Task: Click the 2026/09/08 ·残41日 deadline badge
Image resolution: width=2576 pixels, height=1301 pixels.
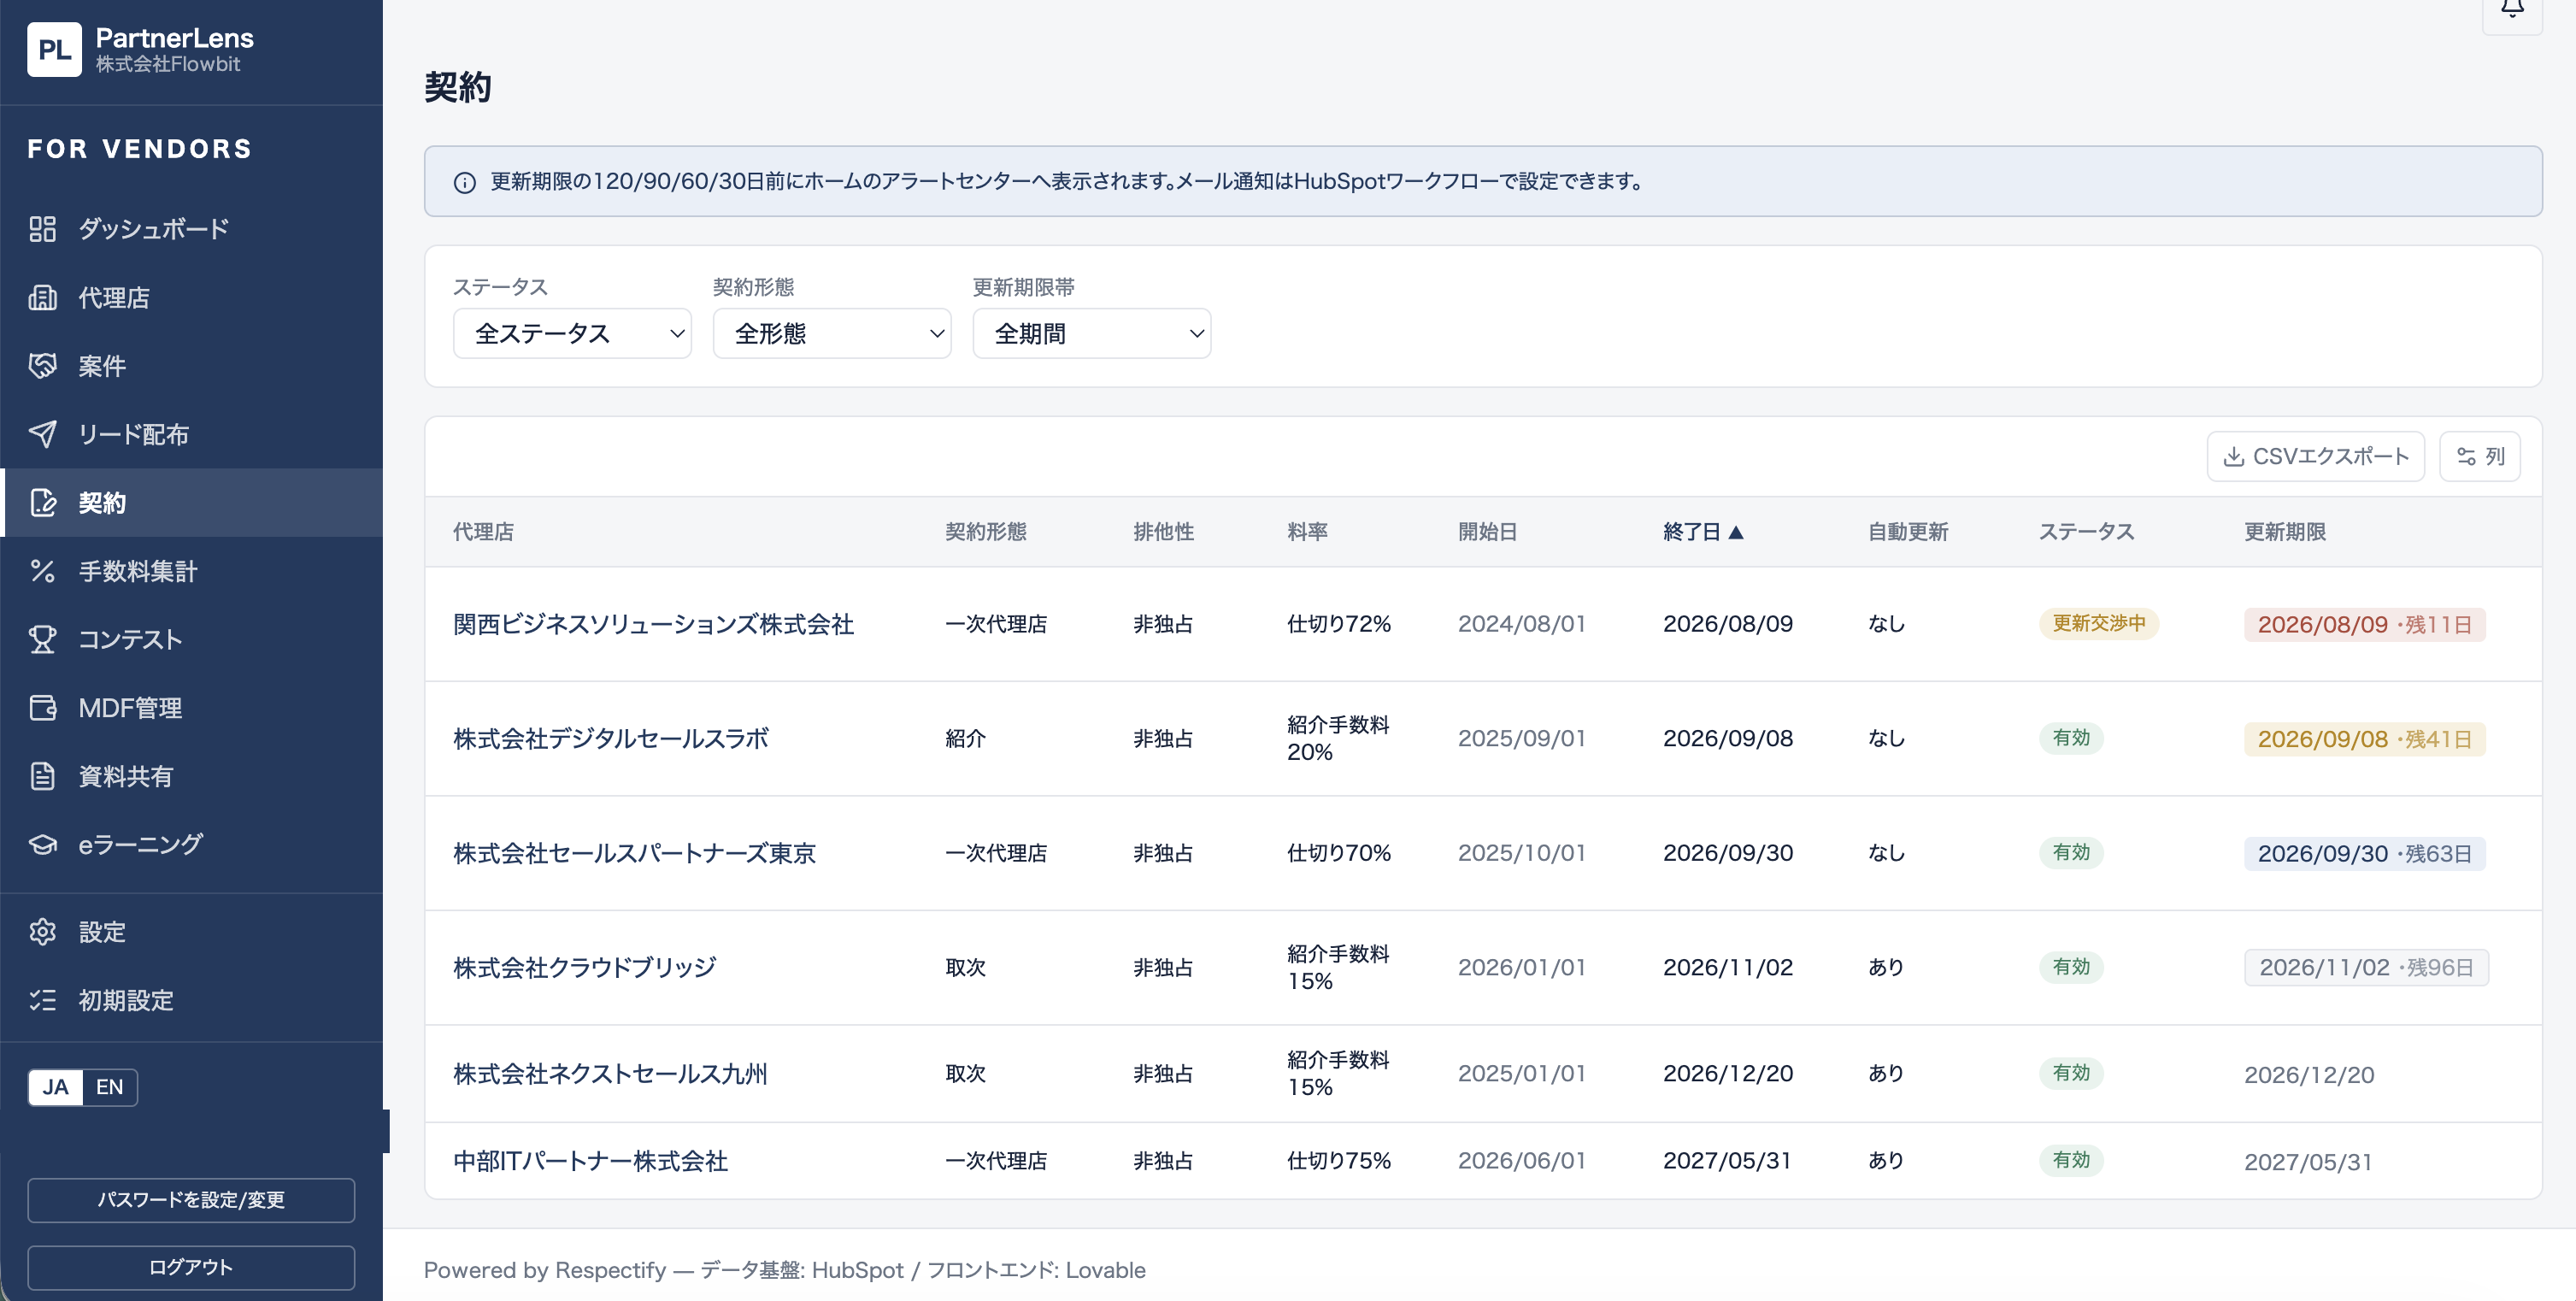Action: pyautogui.click(x=2364, y=739)
